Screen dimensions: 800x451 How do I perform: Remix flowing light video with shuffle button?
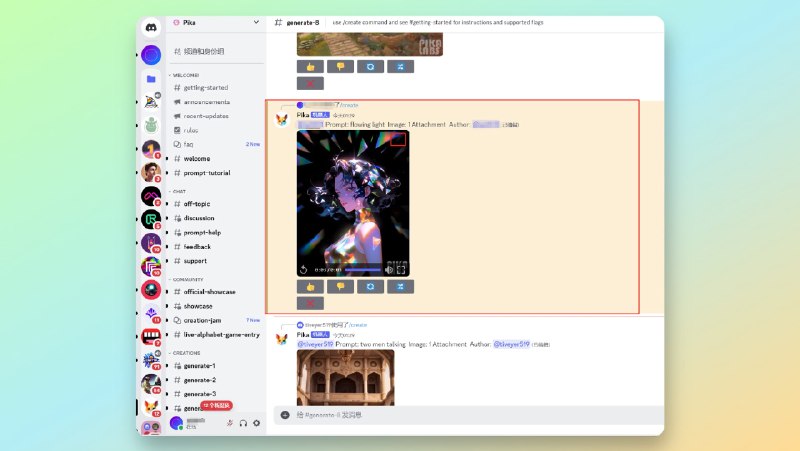pos(401,287)
